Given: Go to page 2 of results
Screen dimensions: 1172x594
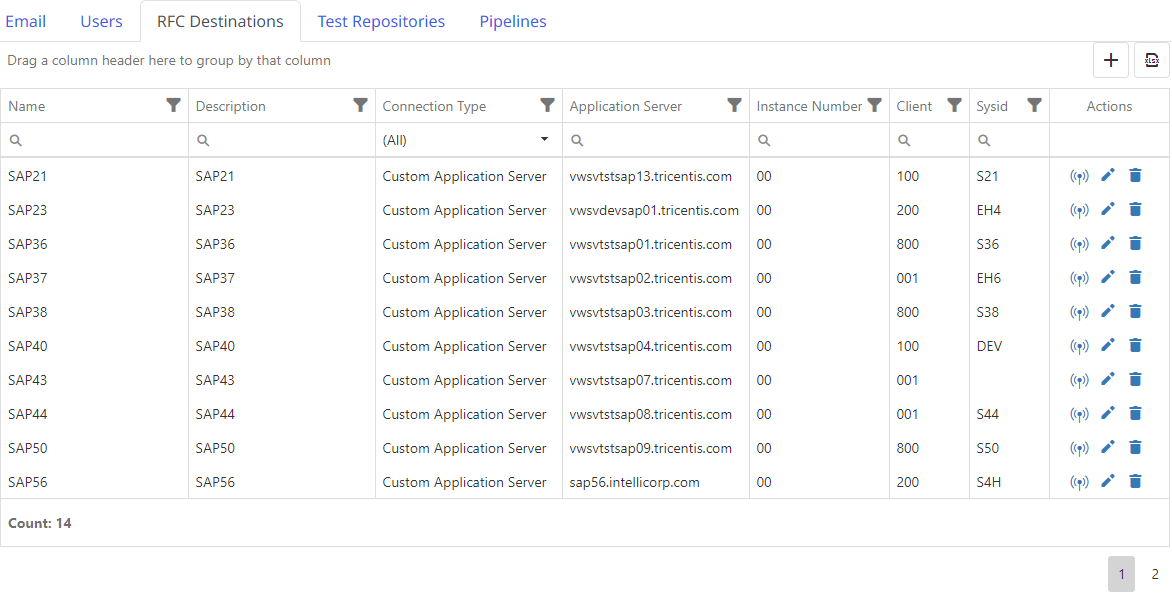Looking at the screenshot, I should coord(1154,574).
